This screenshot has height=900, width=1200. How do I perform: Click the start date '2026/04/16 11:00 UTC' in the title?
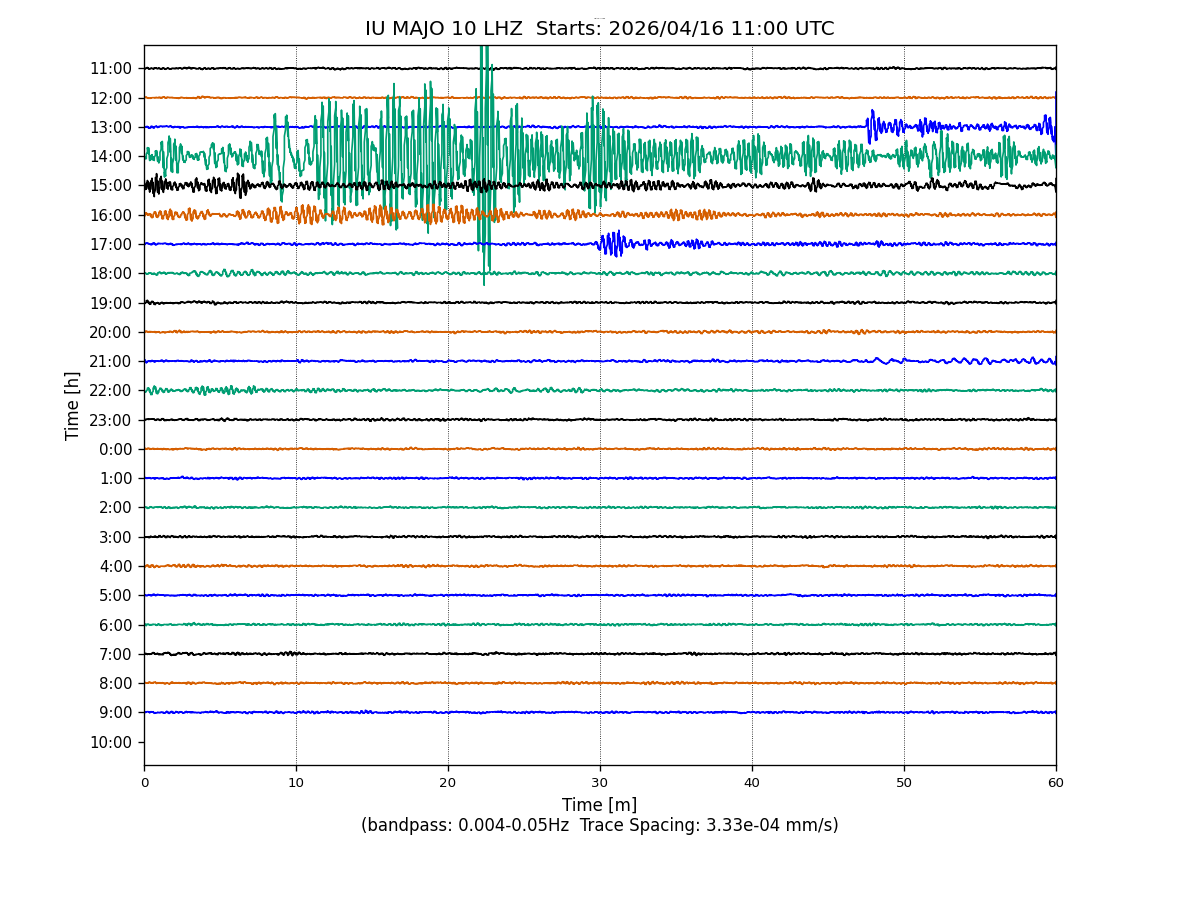click(x=720, y=29)
